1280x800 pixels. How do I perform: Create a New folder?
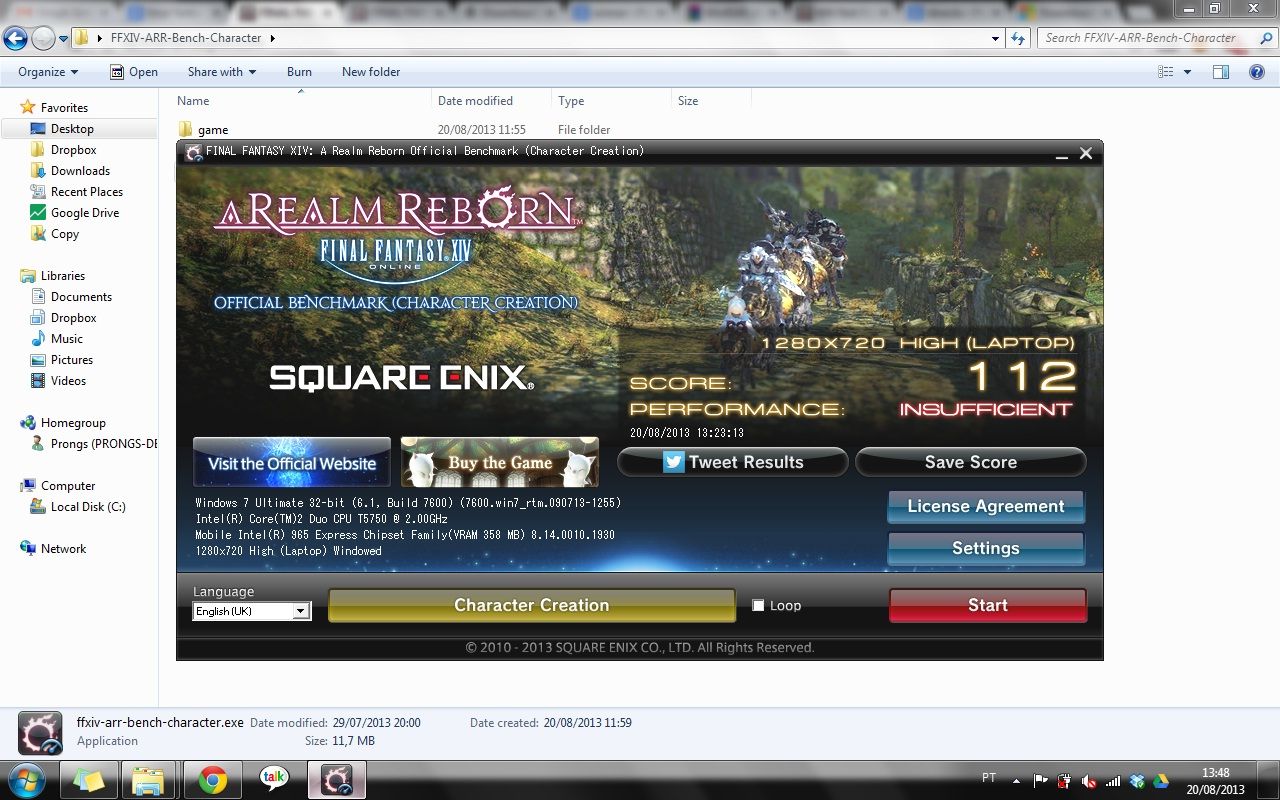point(371,72)
